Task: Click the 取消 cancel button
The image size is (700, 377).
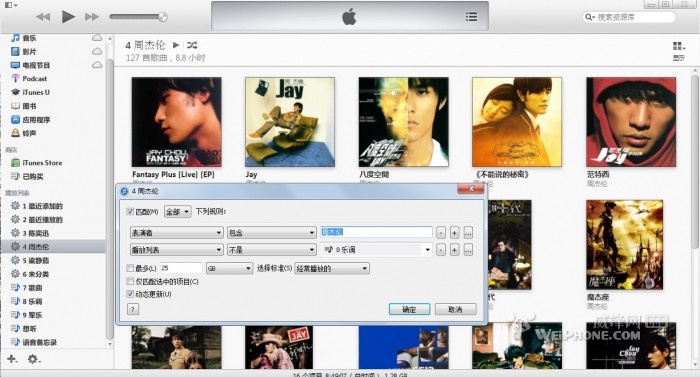Action: tap(455, 309)
